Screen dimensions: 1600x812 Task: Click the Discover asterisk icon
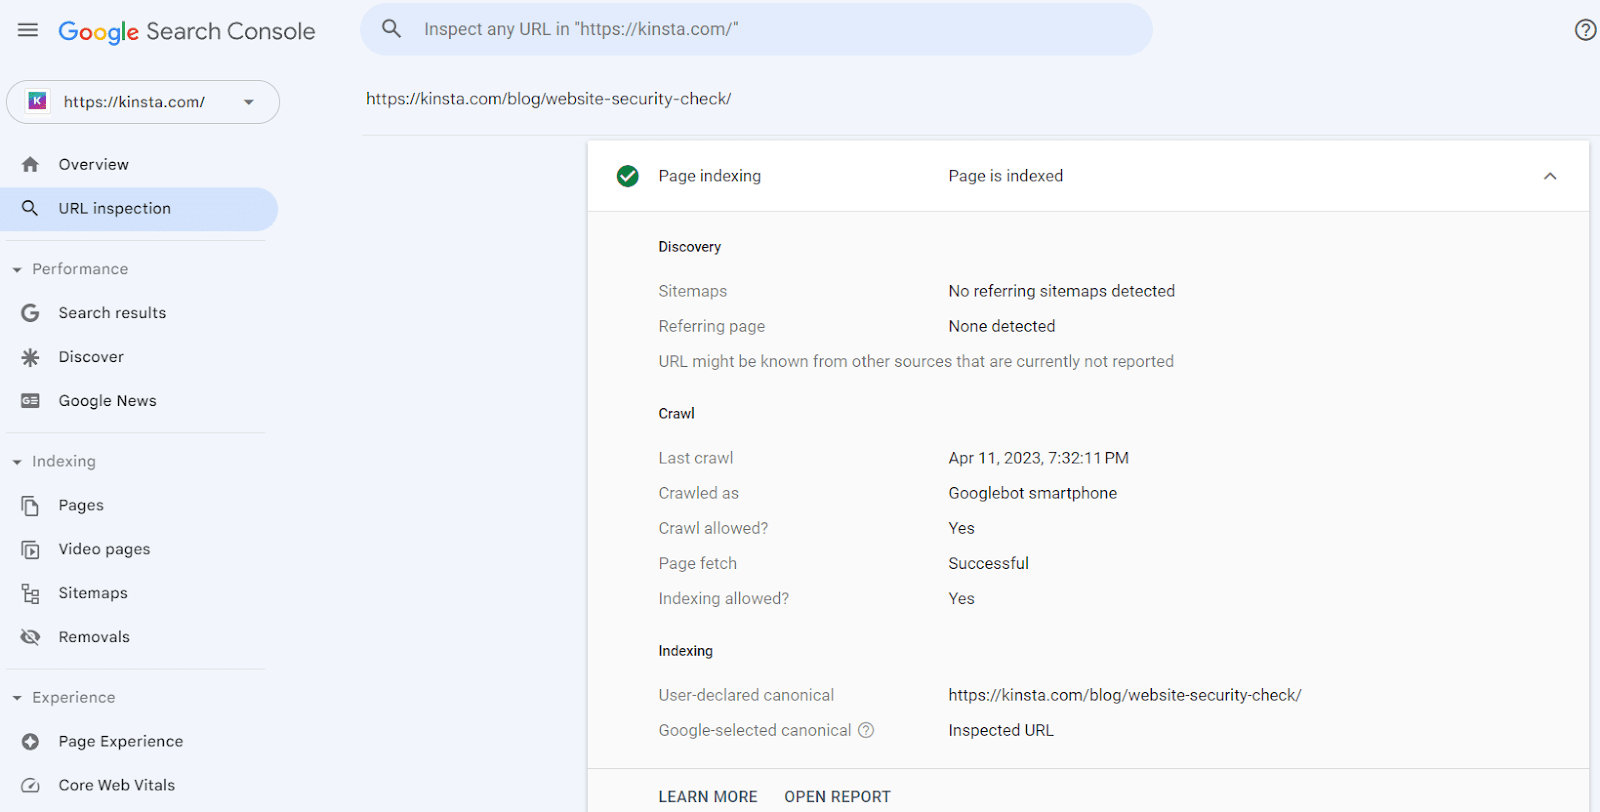tap(31, 357)
